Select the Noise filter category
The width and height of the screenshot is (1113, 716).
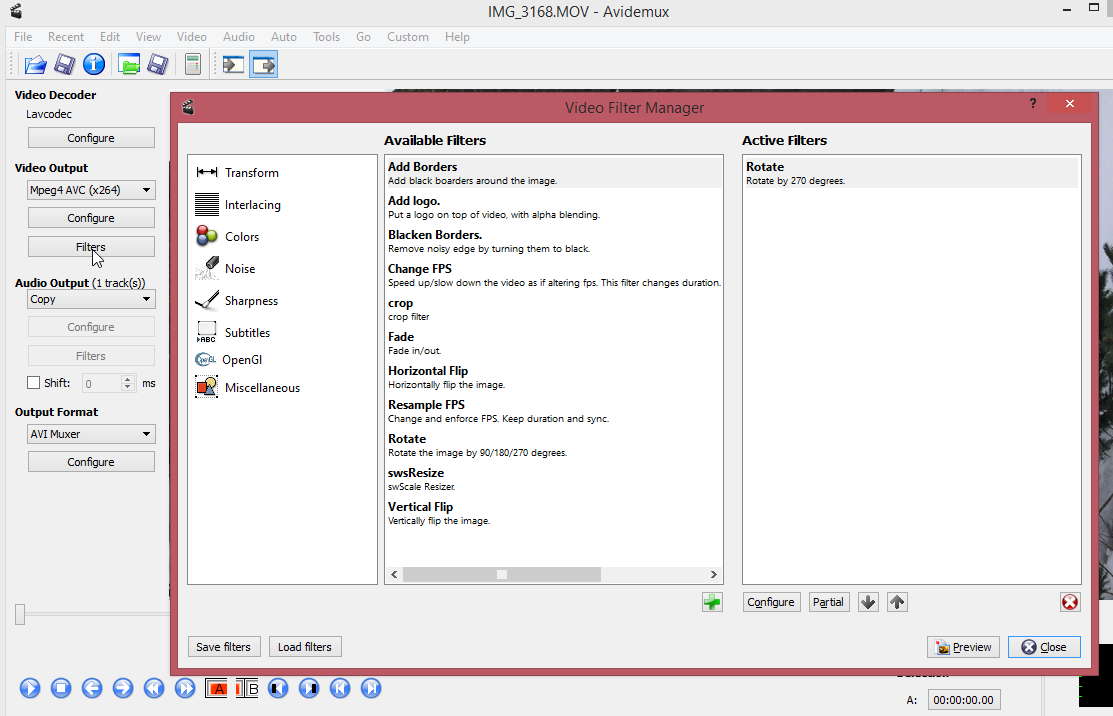(x=237, y=268)
